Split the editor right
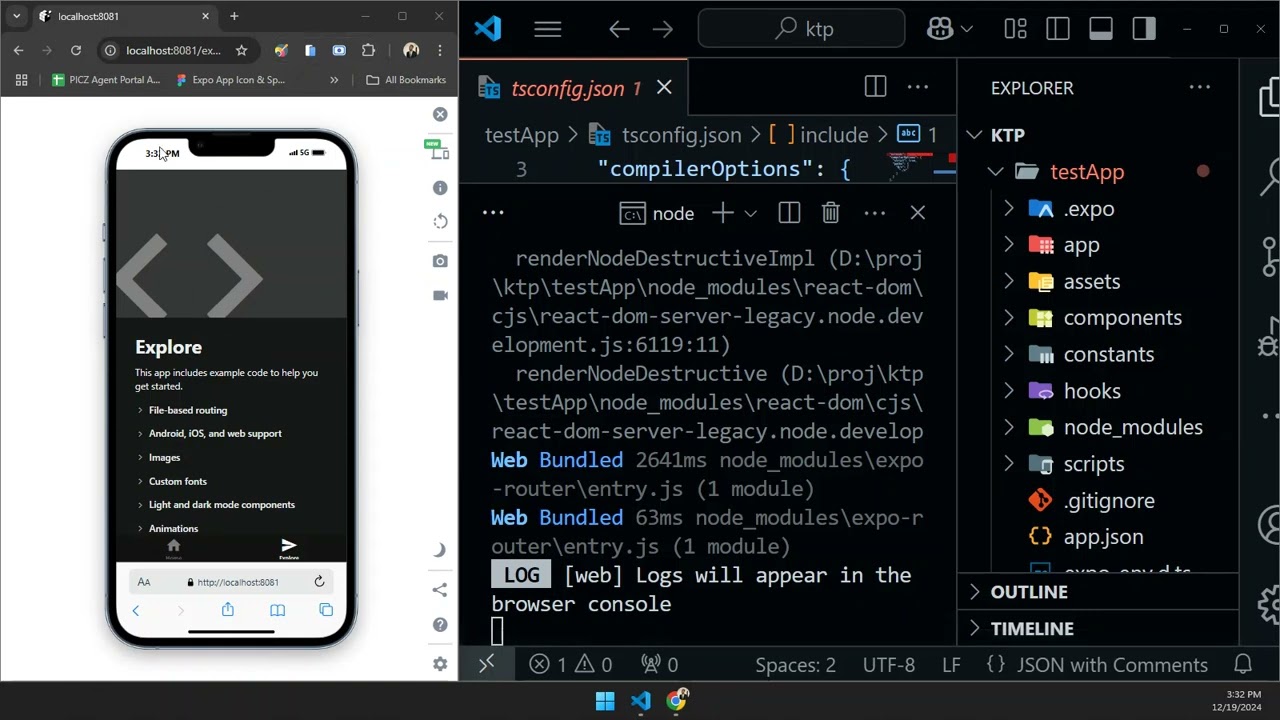Image resolution: width=1280 pixels, height=720 pixels. click(x=875, y=88)
